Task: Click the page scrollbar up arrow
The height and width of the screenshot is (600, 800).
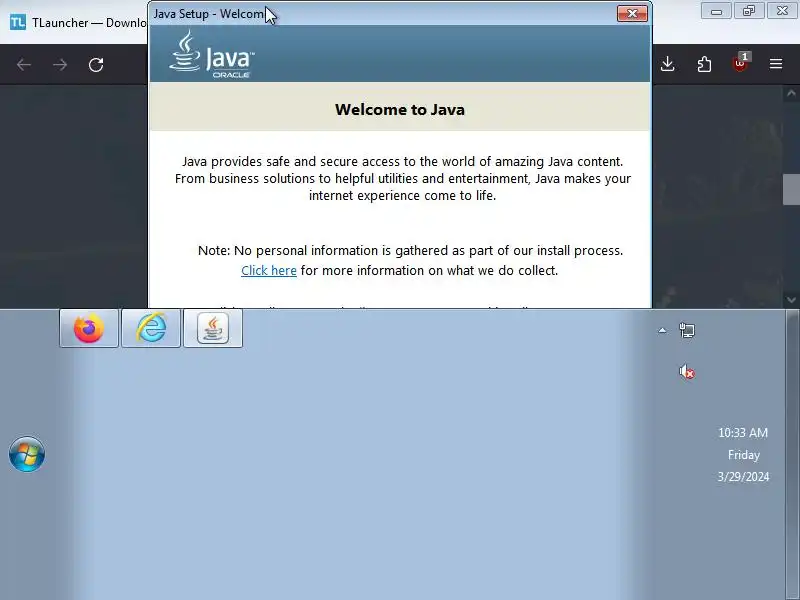Action: [x=791, y=93]
